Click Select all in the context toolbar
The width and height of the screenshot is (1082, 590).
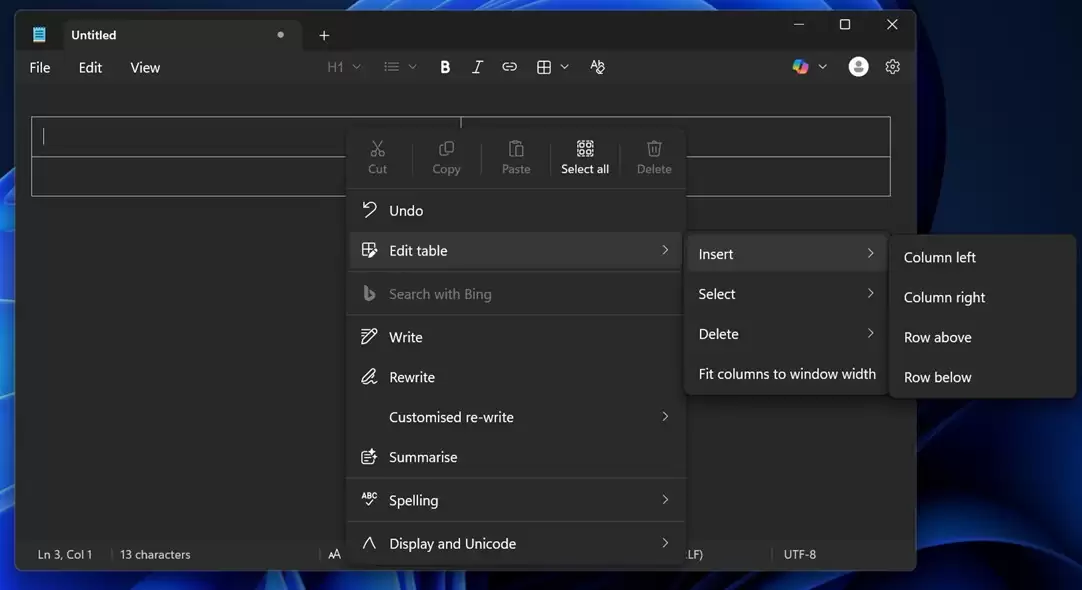tap(584, 156)
